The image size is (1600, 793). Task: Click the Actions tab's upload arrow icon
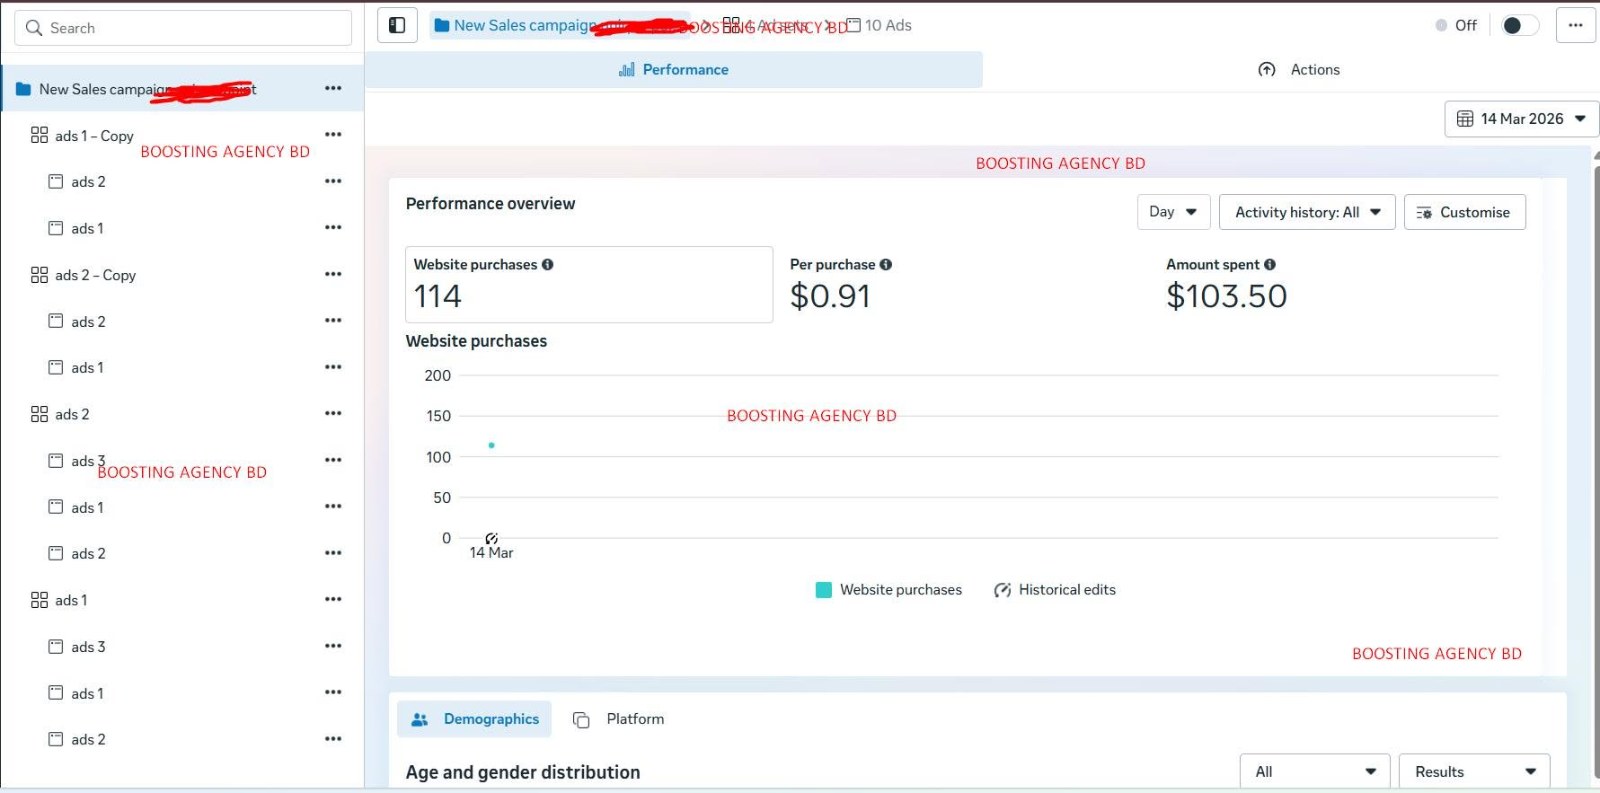1267,69
